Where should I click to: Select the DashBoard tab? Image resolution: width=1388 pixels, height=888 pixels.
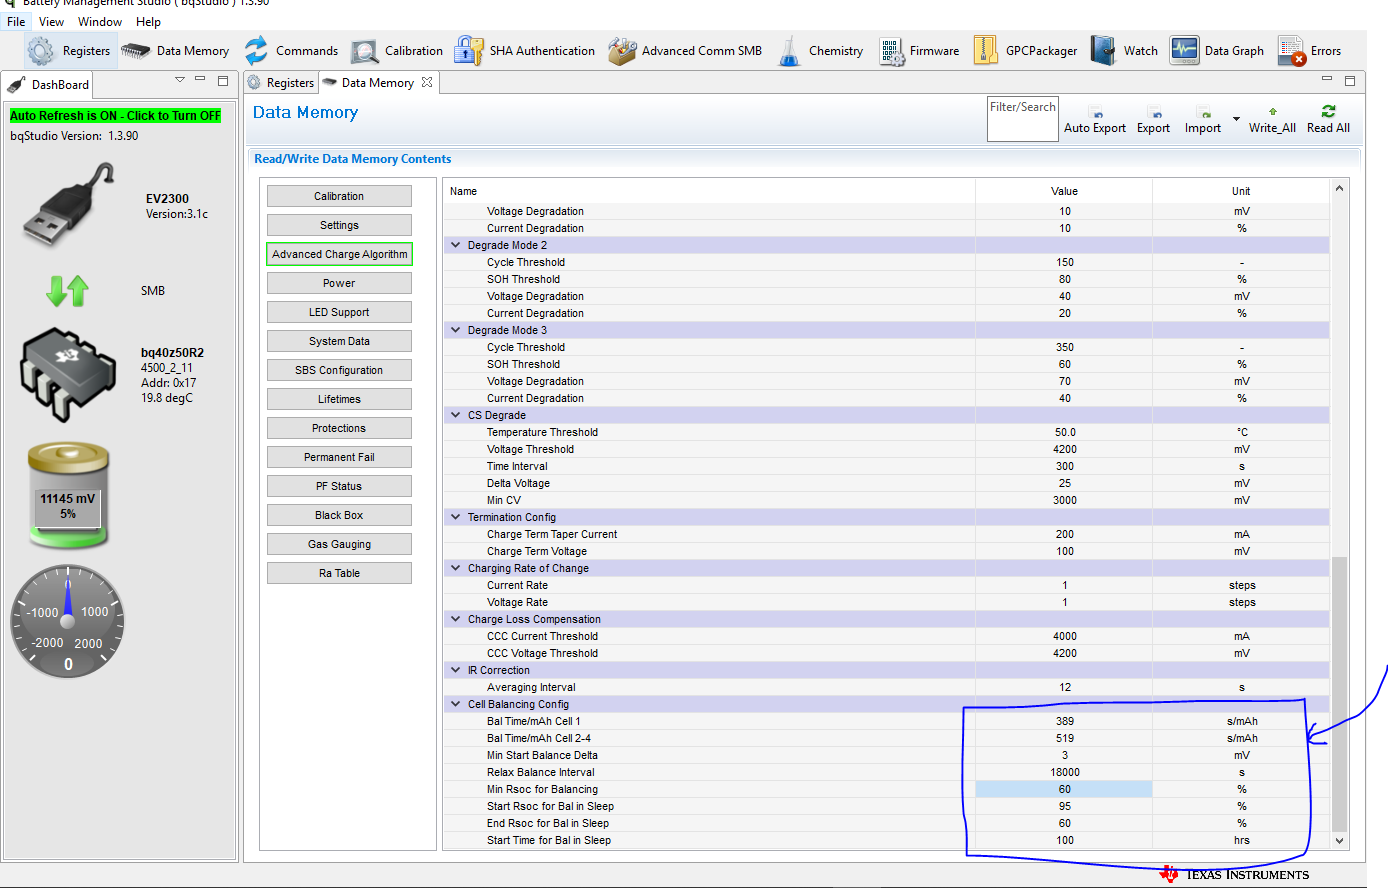point(50,85)
